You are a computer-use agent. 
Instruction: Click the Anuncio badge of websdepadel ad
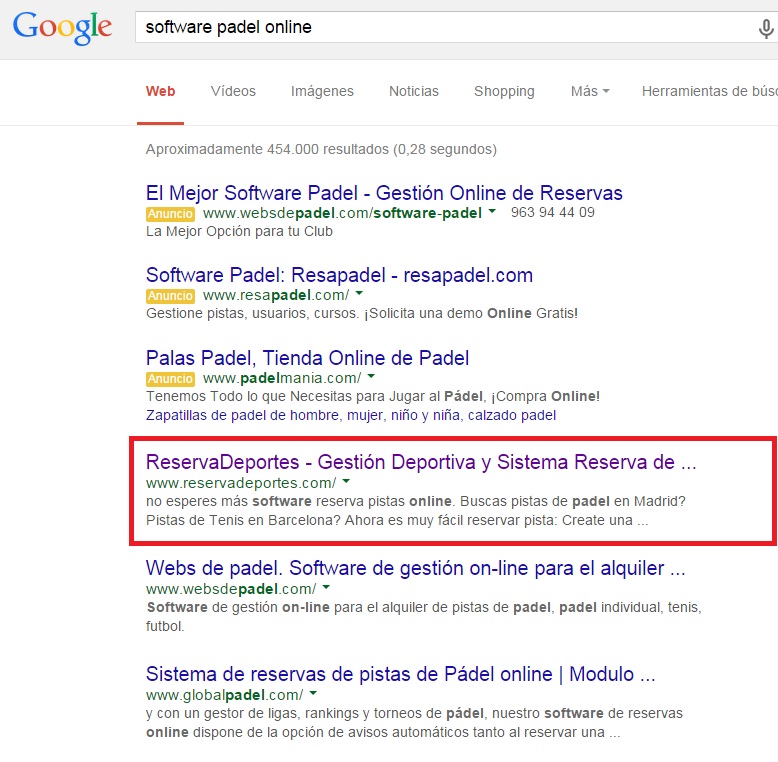point(170,214)
